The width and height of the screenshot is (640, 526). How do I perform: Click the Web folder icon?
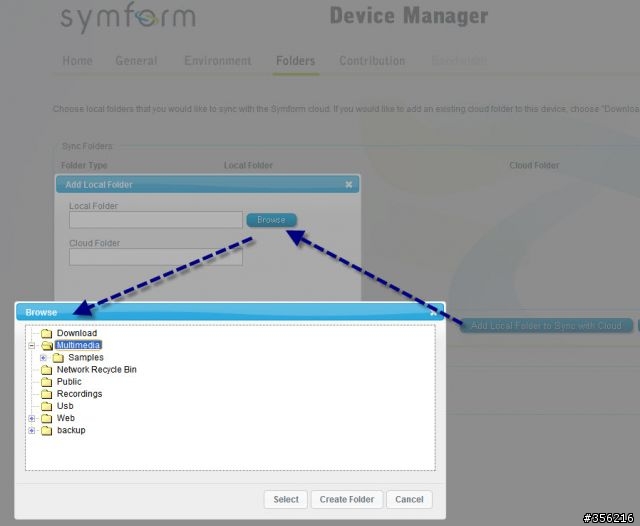[47, 418]
